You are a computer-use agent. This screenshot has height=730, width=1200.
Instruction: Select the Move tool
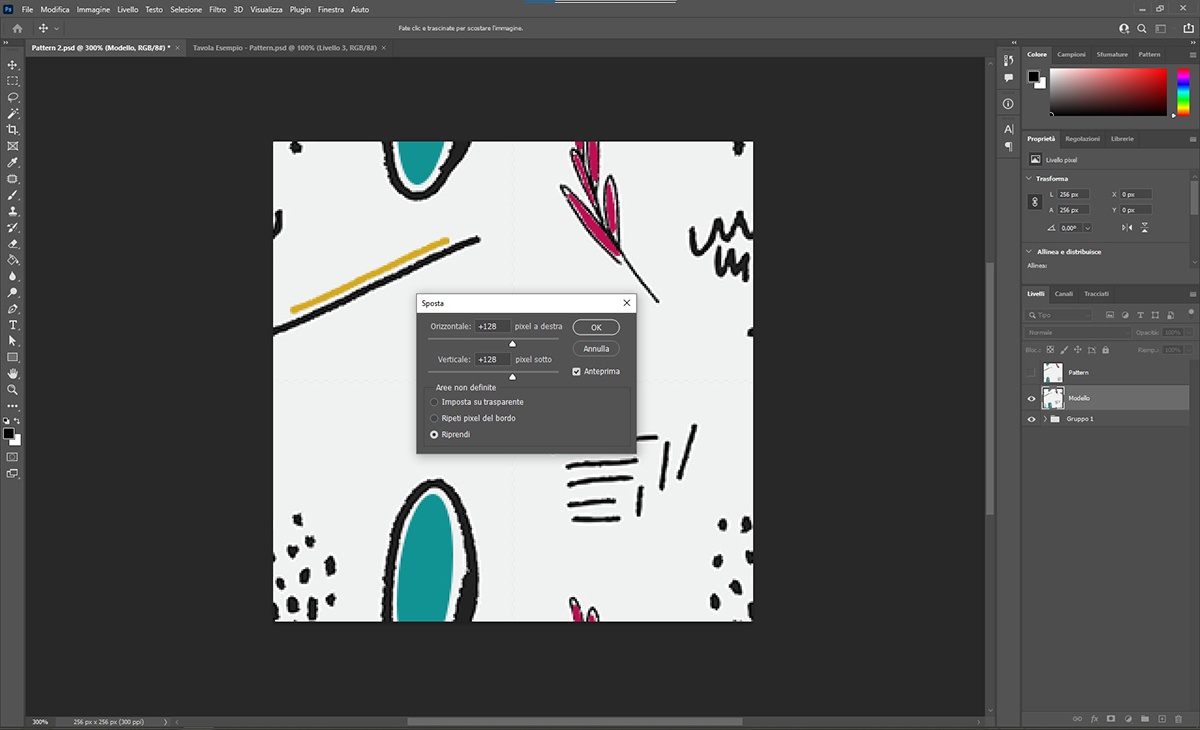(x=12, y=63)
